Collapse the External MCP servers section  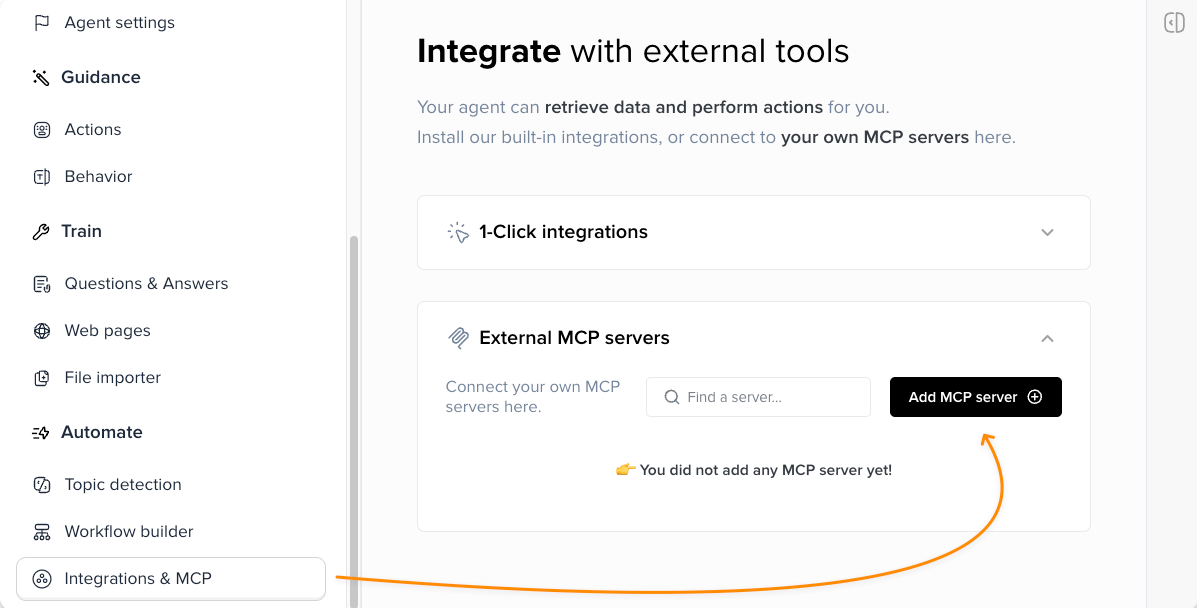1047,339
